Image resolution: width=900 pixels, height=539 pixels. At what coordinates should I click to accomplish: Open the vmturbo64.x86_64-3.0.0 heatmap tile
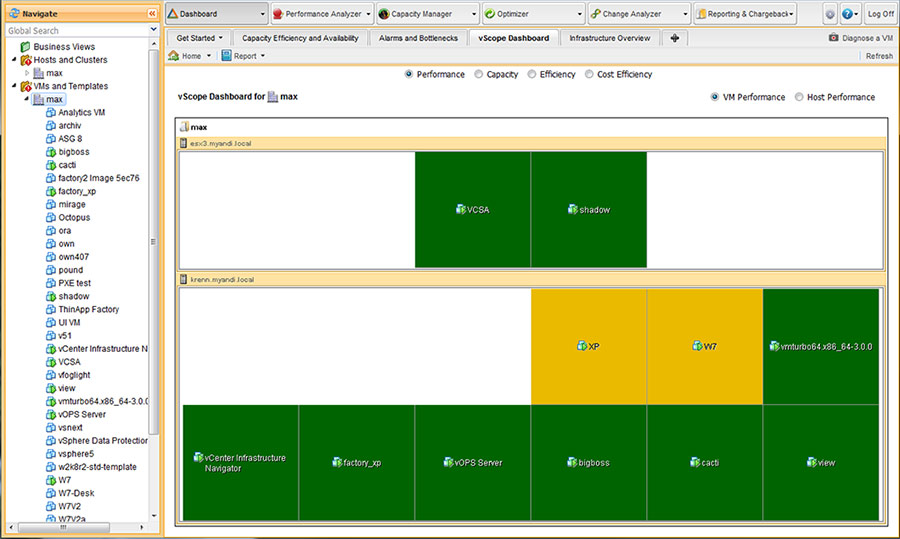coord(821,346)
